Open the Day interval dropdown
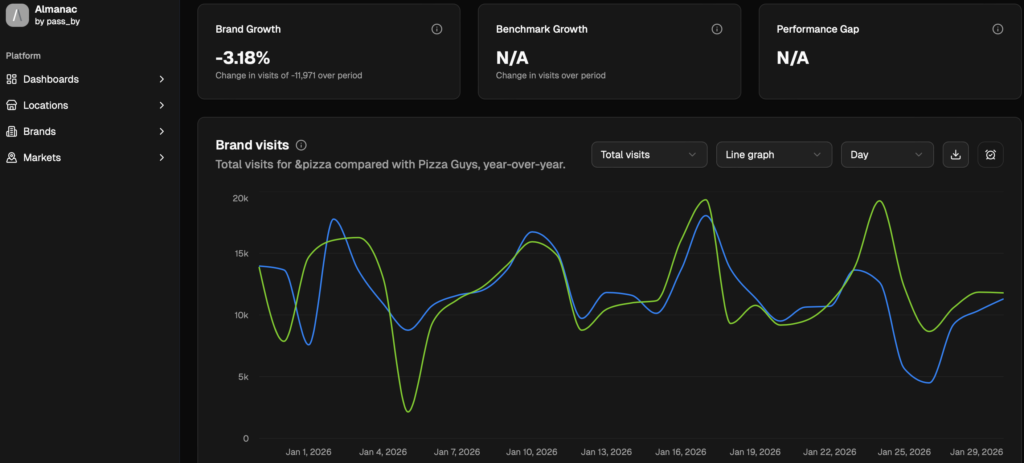The image size is (1024, 463). tap(887, 155)
